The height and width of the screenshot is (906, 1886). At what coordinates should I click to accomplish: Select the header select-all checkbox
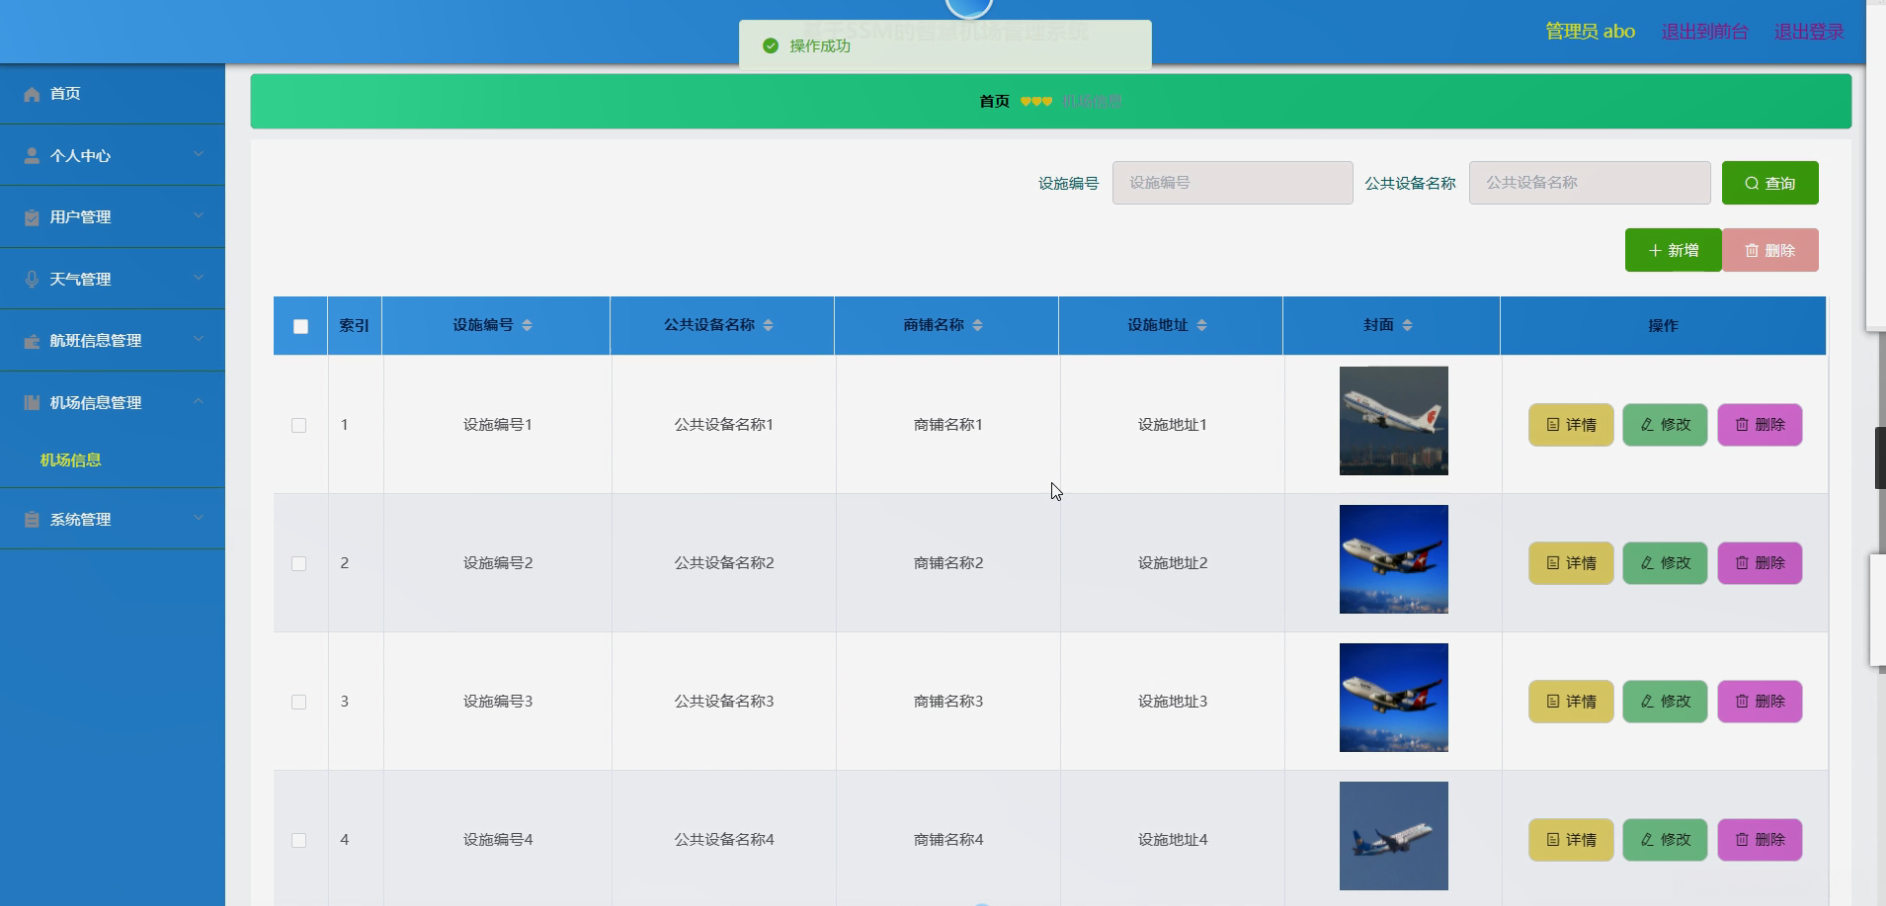(x=301, y=326)
